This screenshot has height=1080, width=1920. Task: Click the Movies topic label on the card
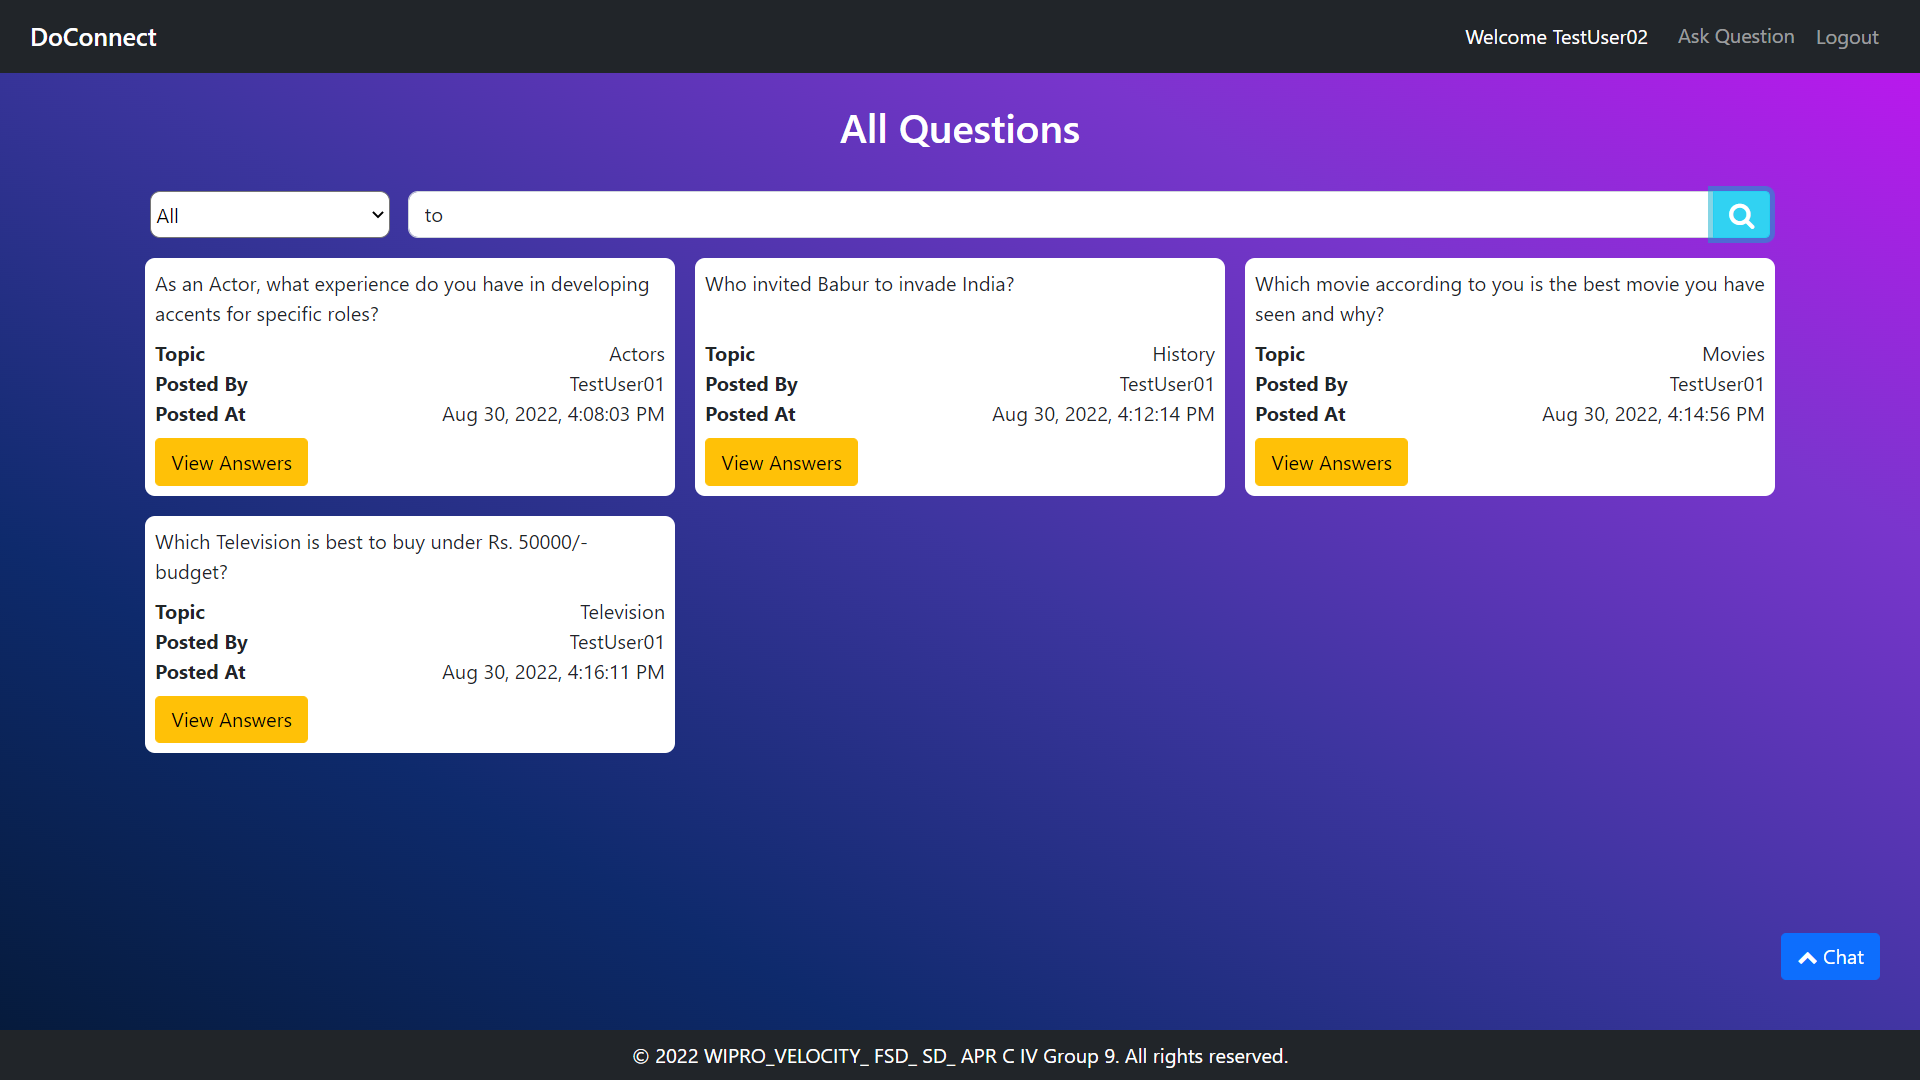click(x=1732, y=354)
